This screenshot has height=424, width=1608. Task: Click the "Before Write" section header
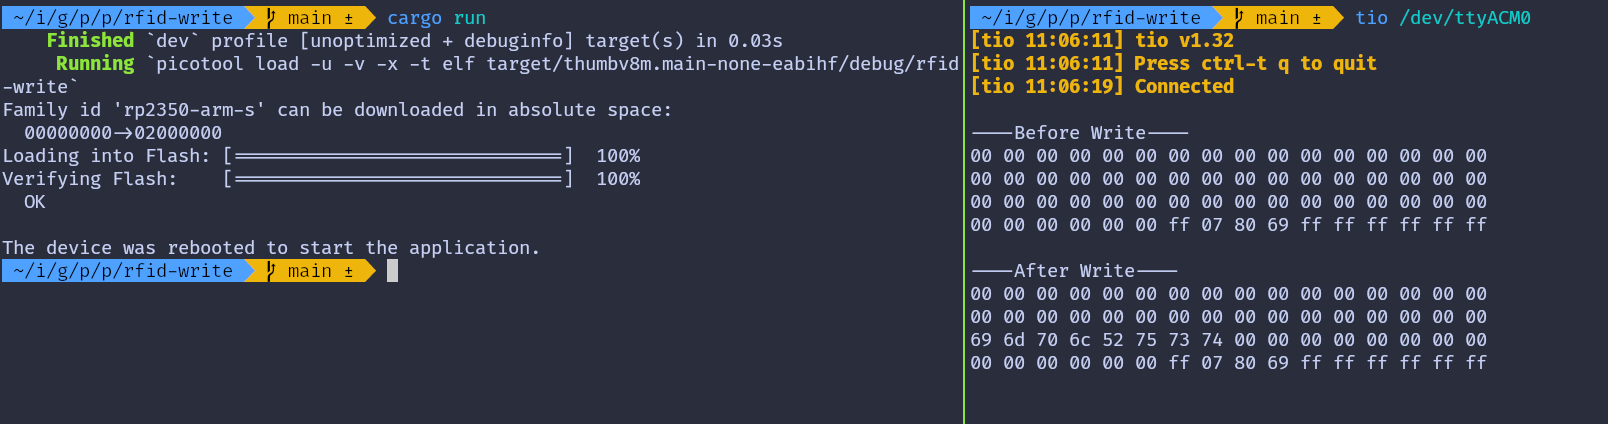1080,133
